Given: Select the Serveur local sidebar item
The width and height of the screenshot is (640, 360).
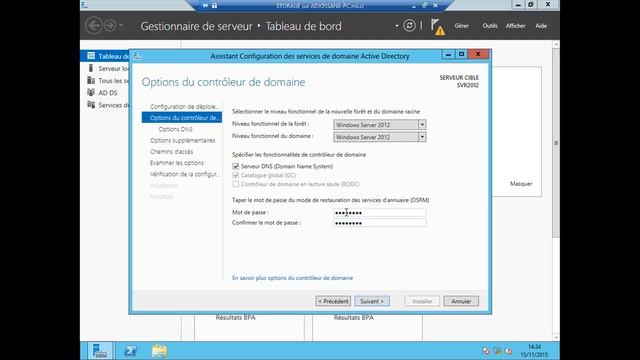Looking at the screenshot, I should [x=108, y=68].
